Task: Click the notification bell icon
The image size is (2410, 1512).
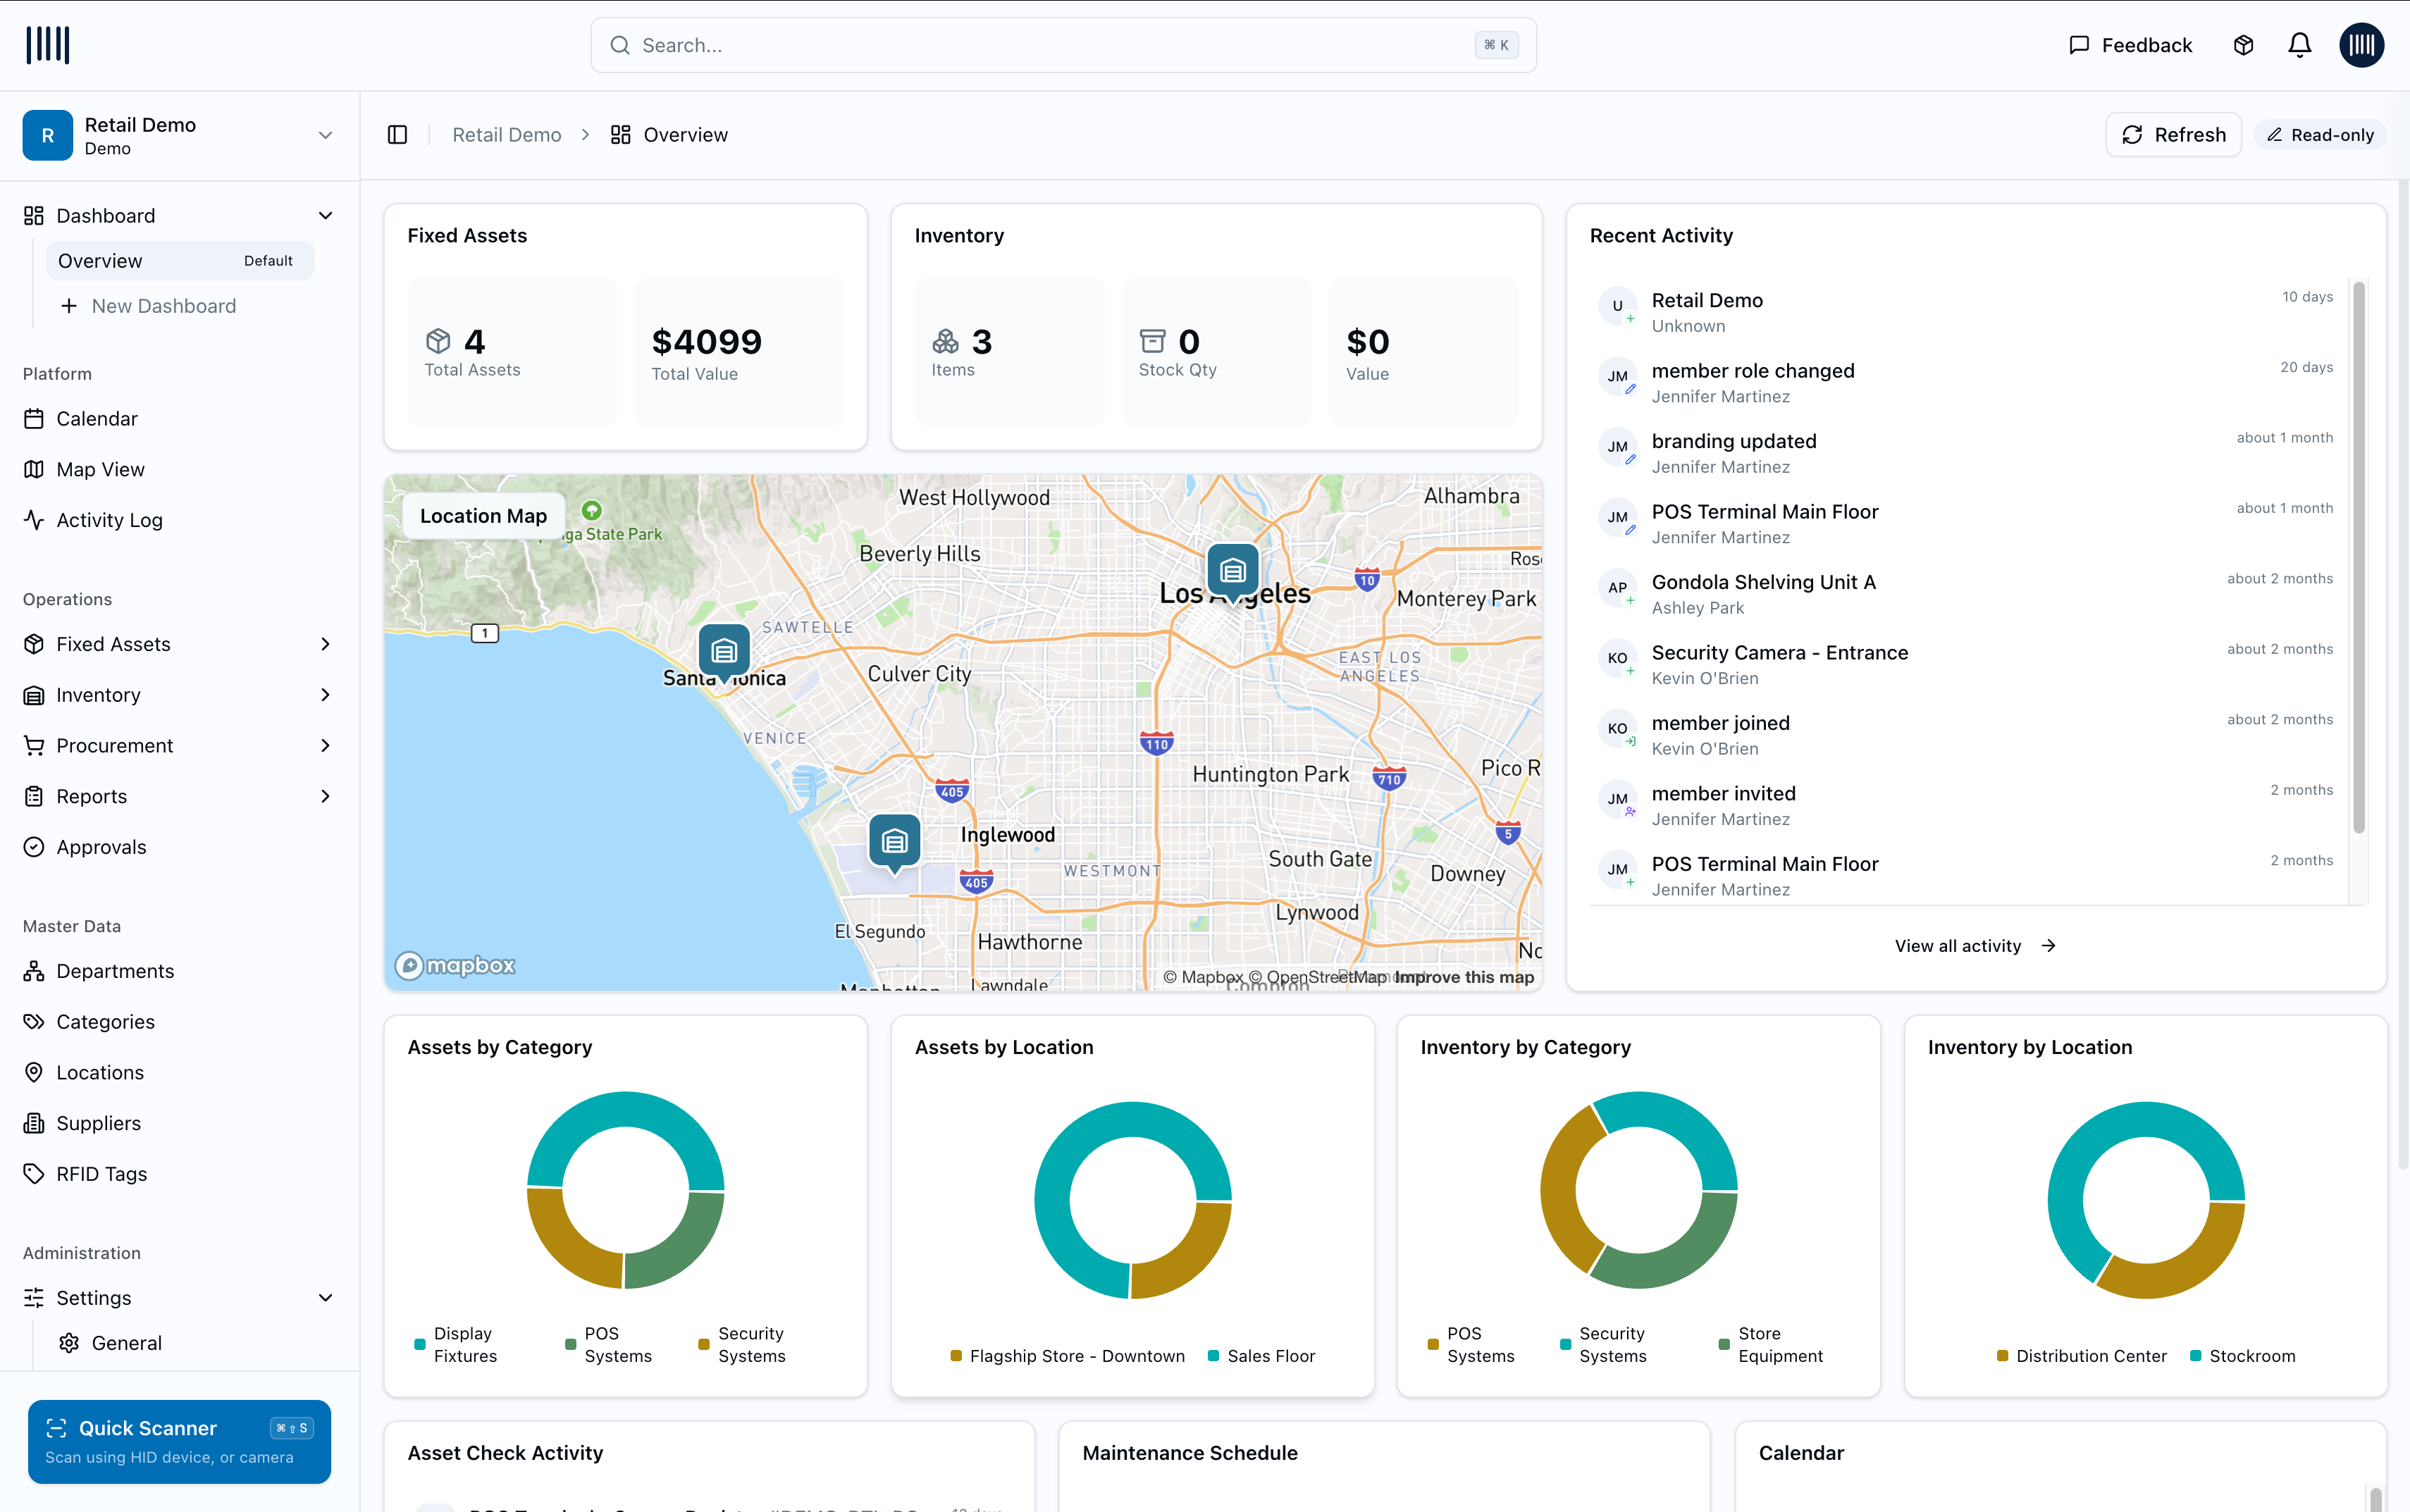Action: click(x=2299, y=45)
